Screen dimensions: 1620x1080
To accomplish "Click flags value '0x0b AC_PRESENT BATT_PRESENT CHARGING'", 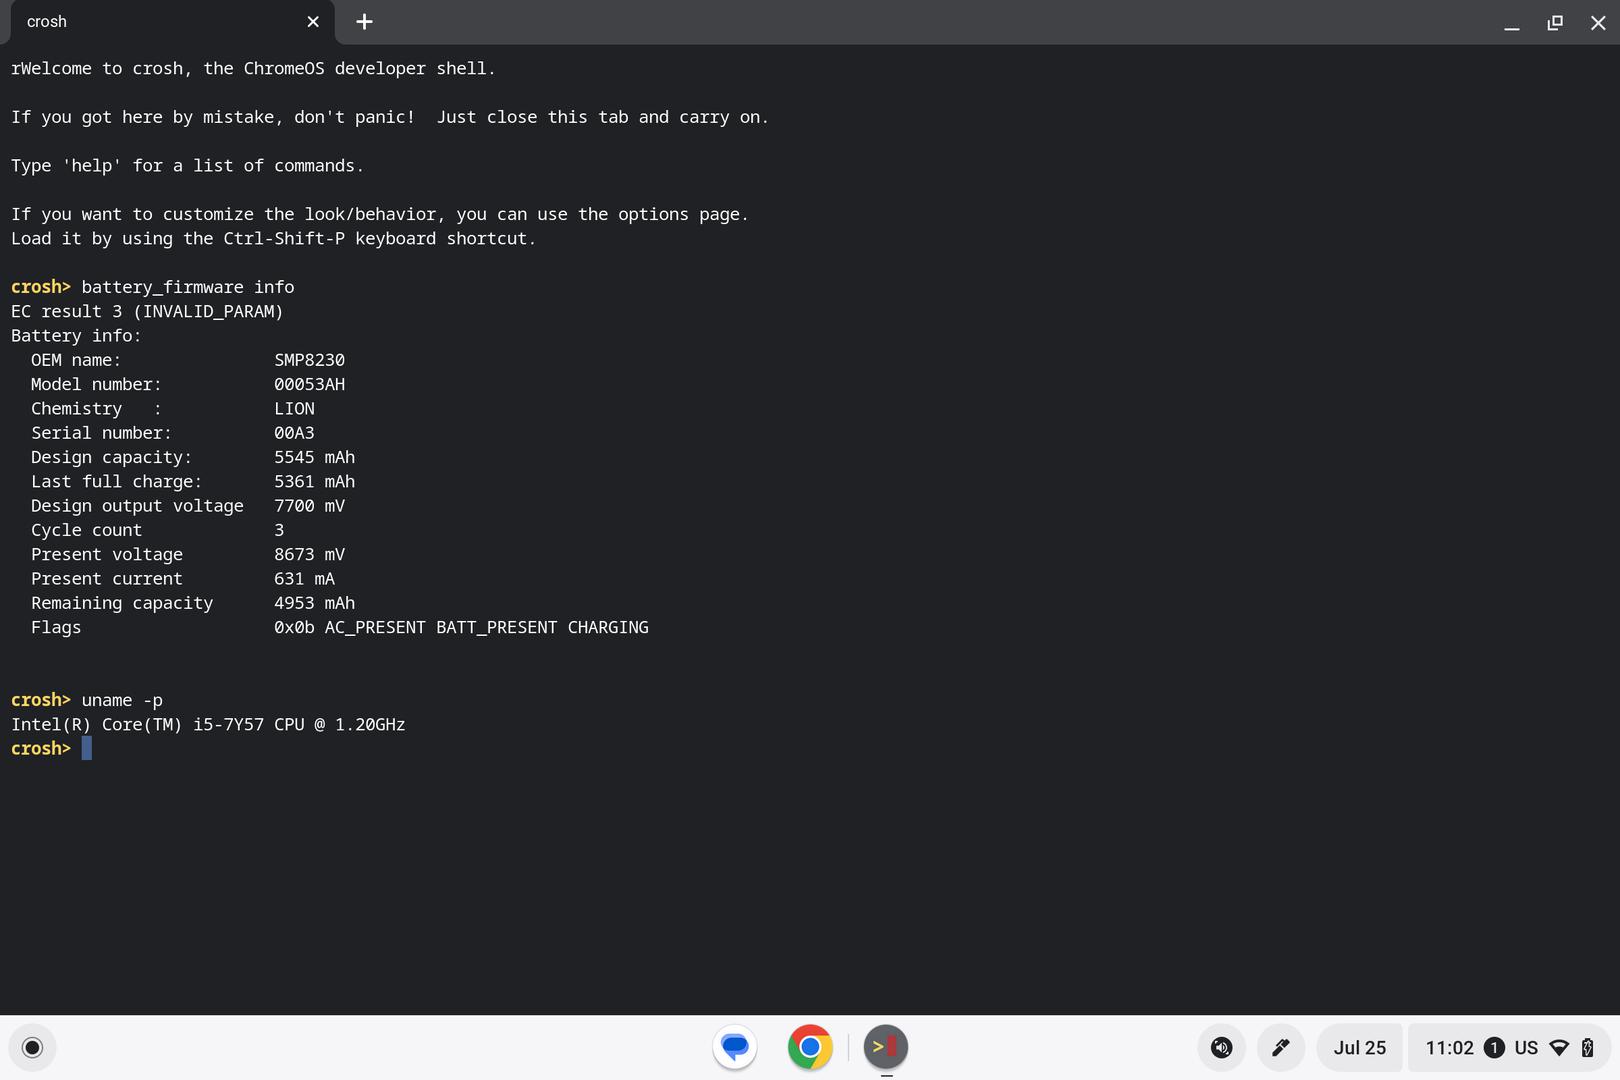I will click(461, 627).
